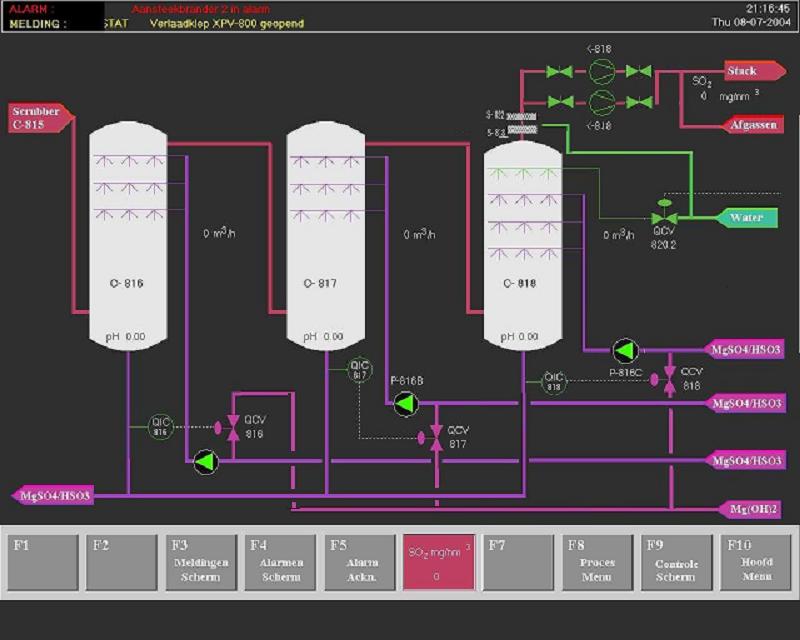Select the QIC 818 controller circle

555,381
